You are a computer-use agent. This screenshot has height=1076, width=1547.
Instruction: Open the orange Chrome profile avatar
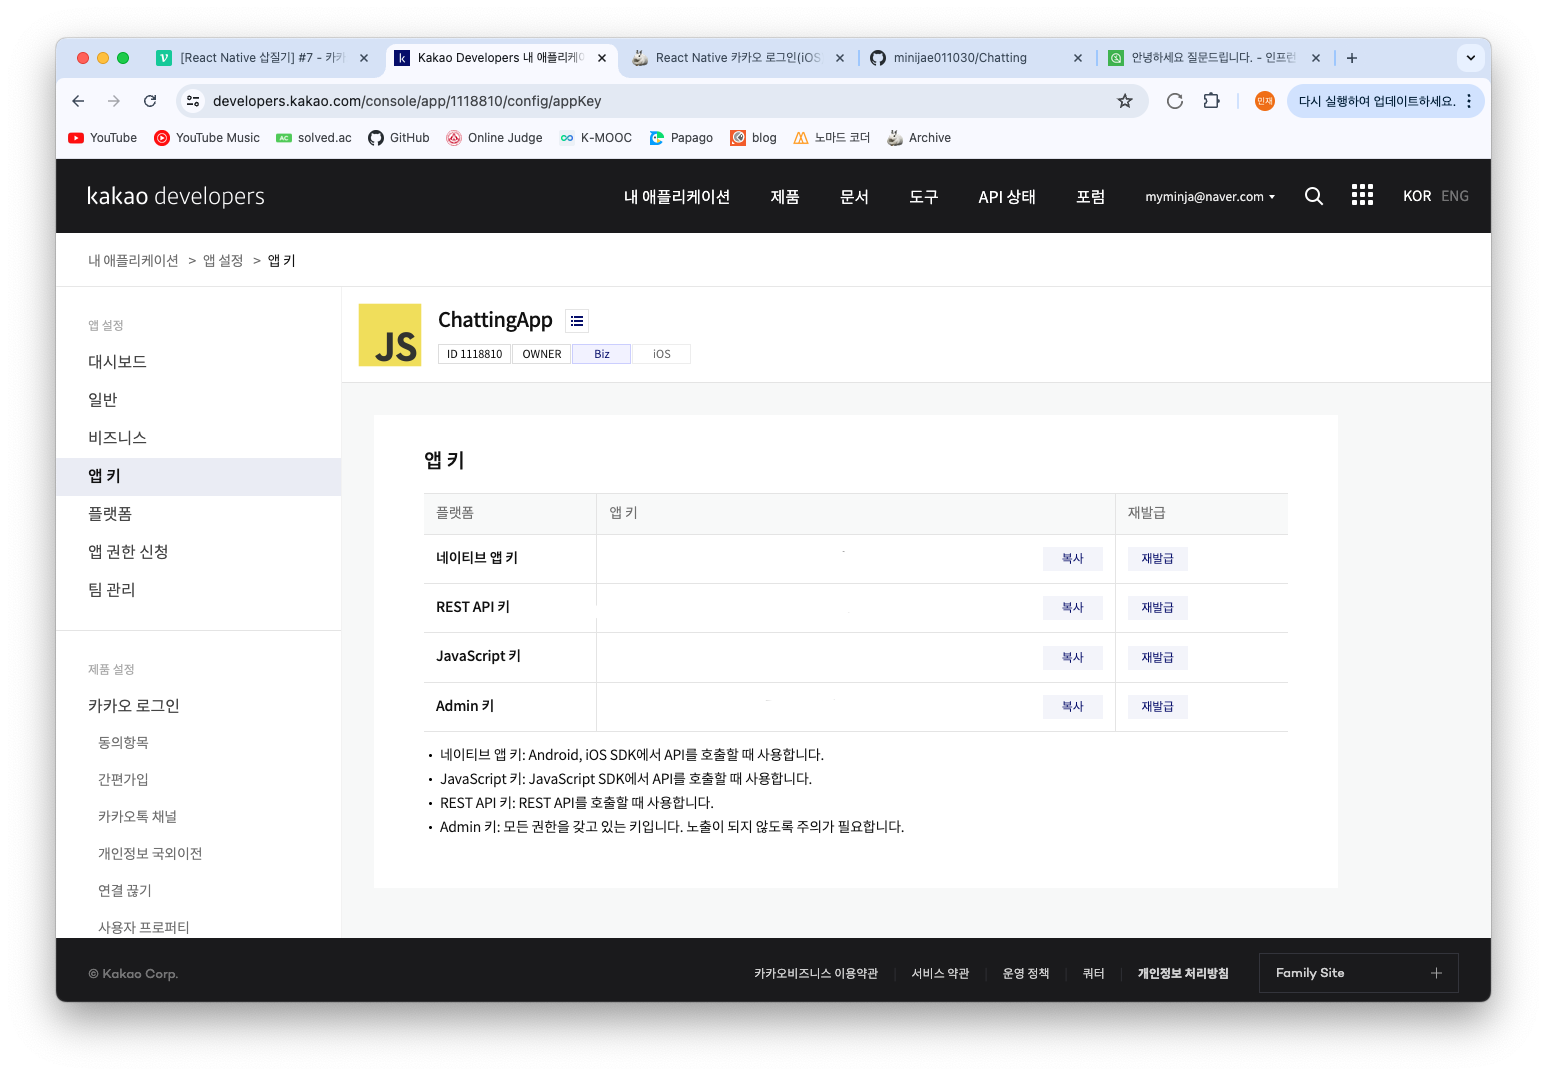(x=1265, y=101)
